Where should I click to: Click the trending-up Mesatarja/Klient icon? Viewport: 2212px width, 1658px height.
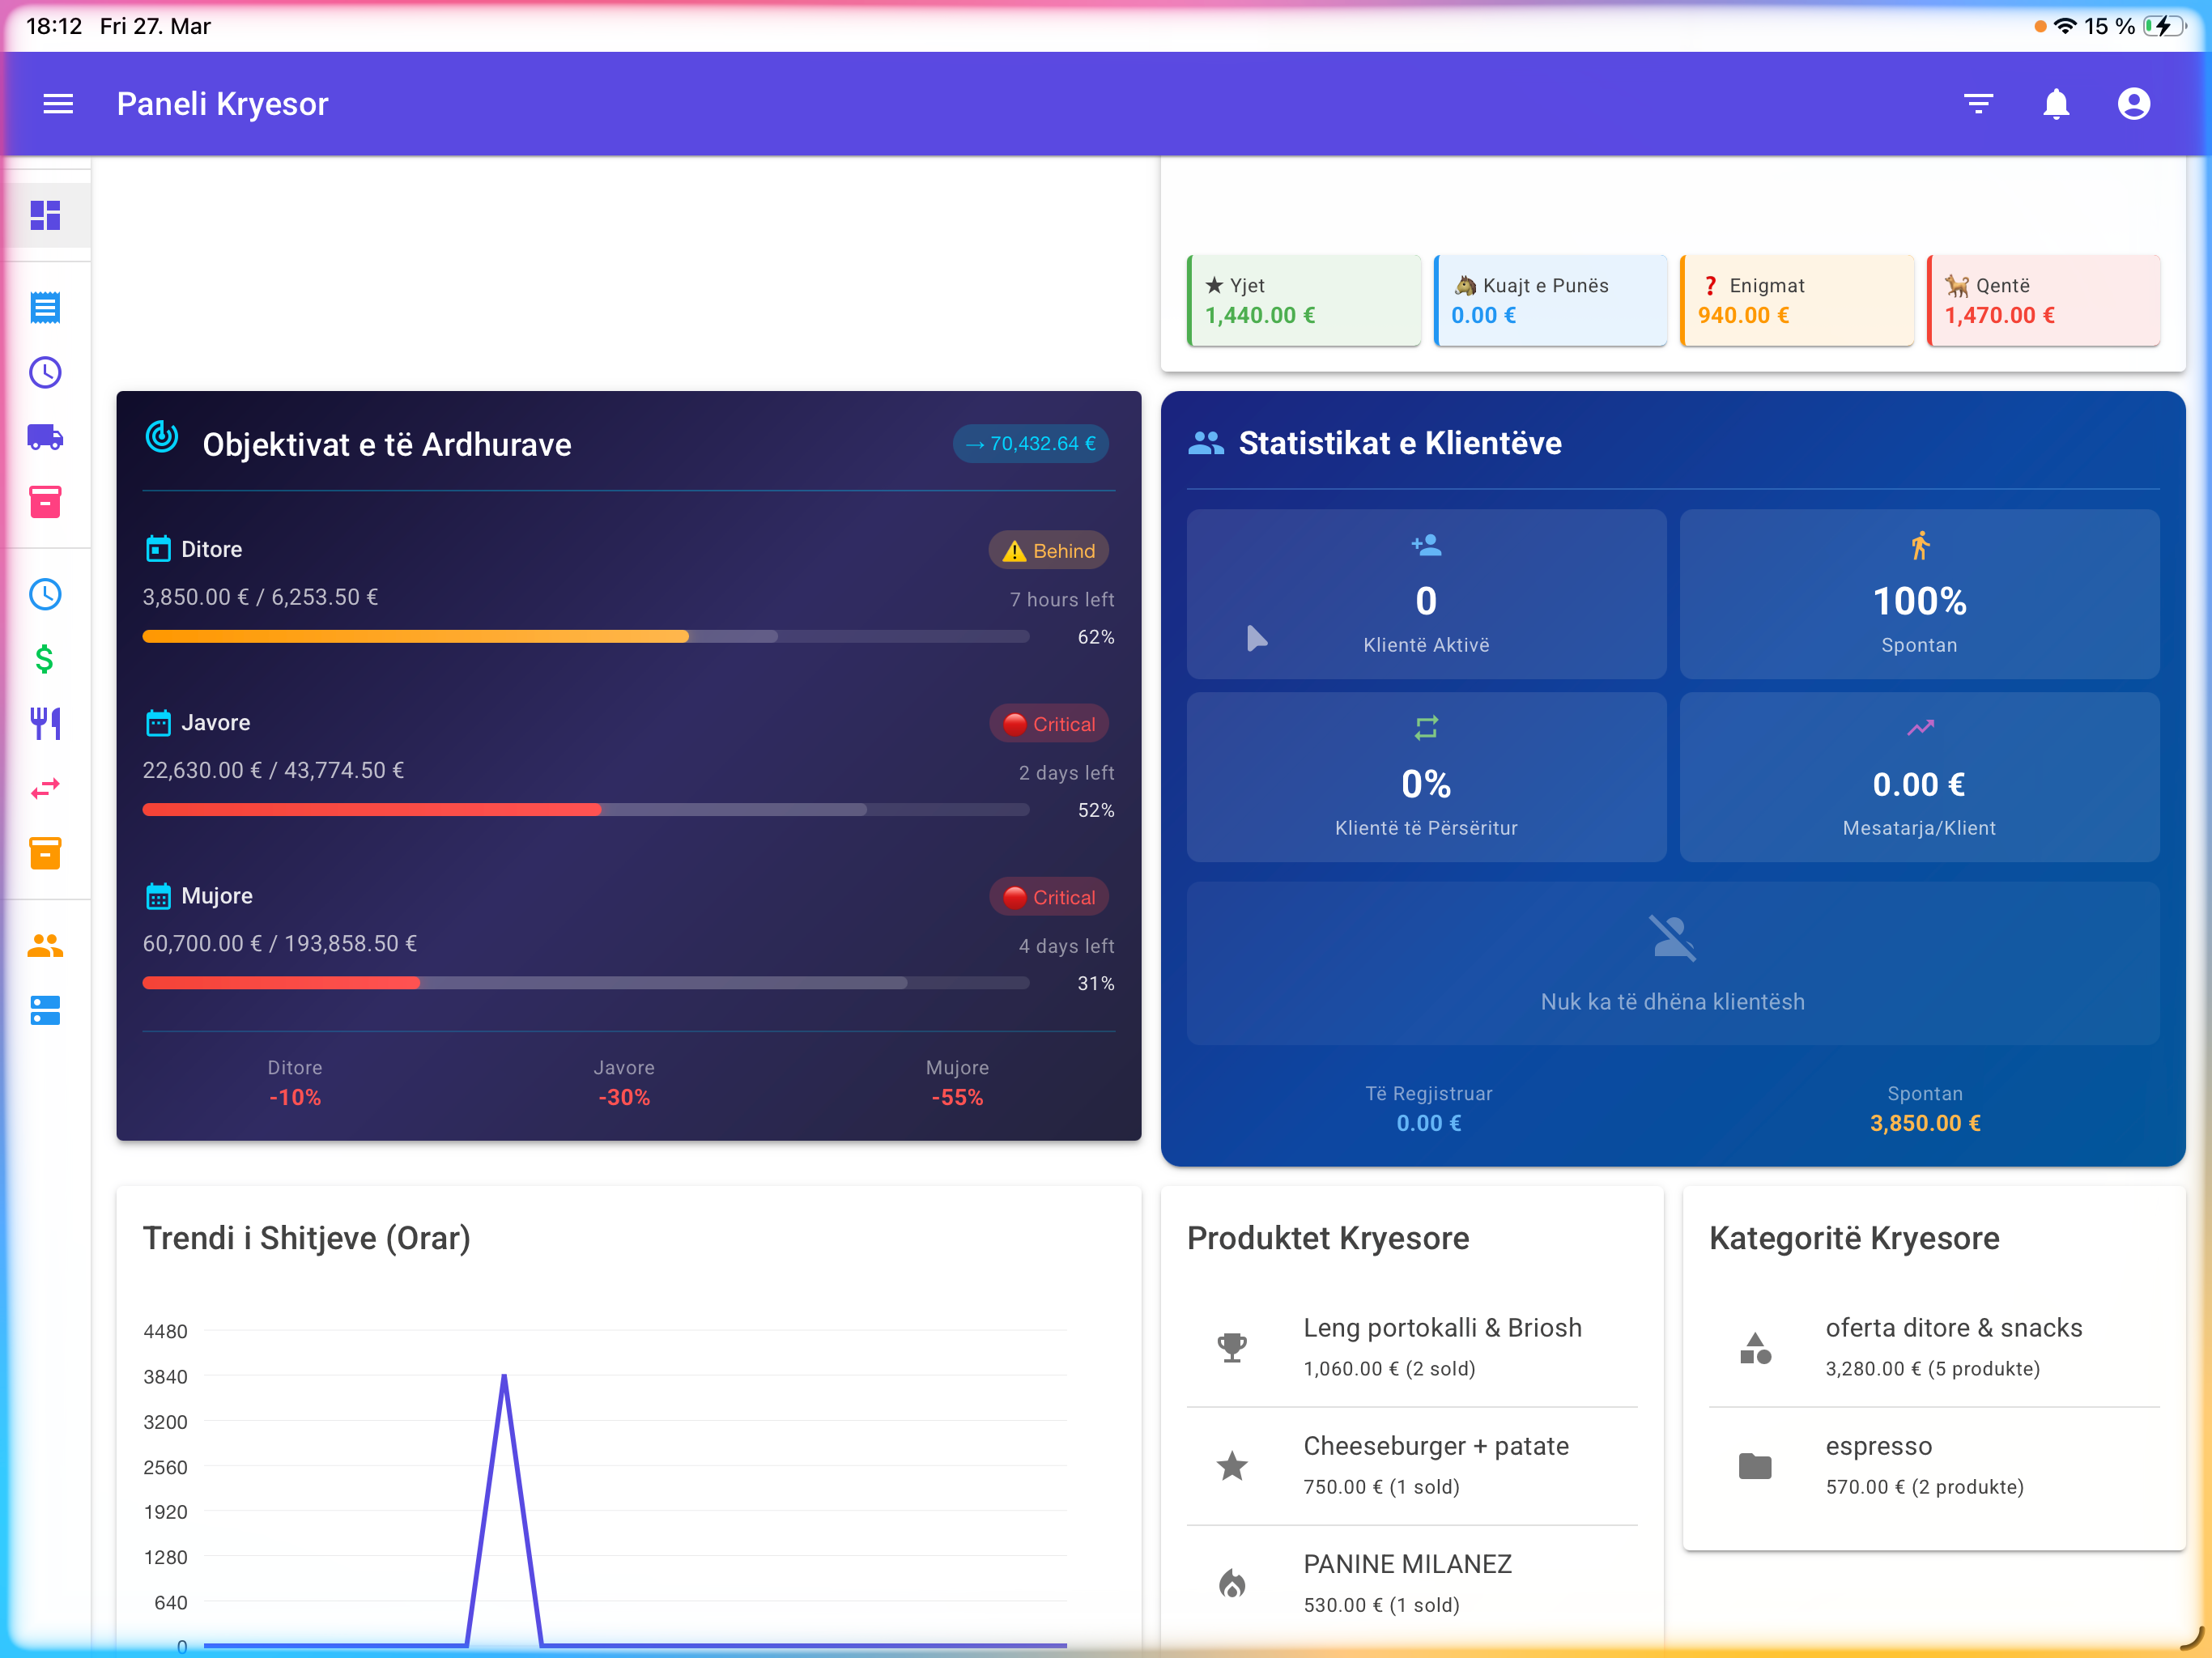click(x=1919, y=728)
